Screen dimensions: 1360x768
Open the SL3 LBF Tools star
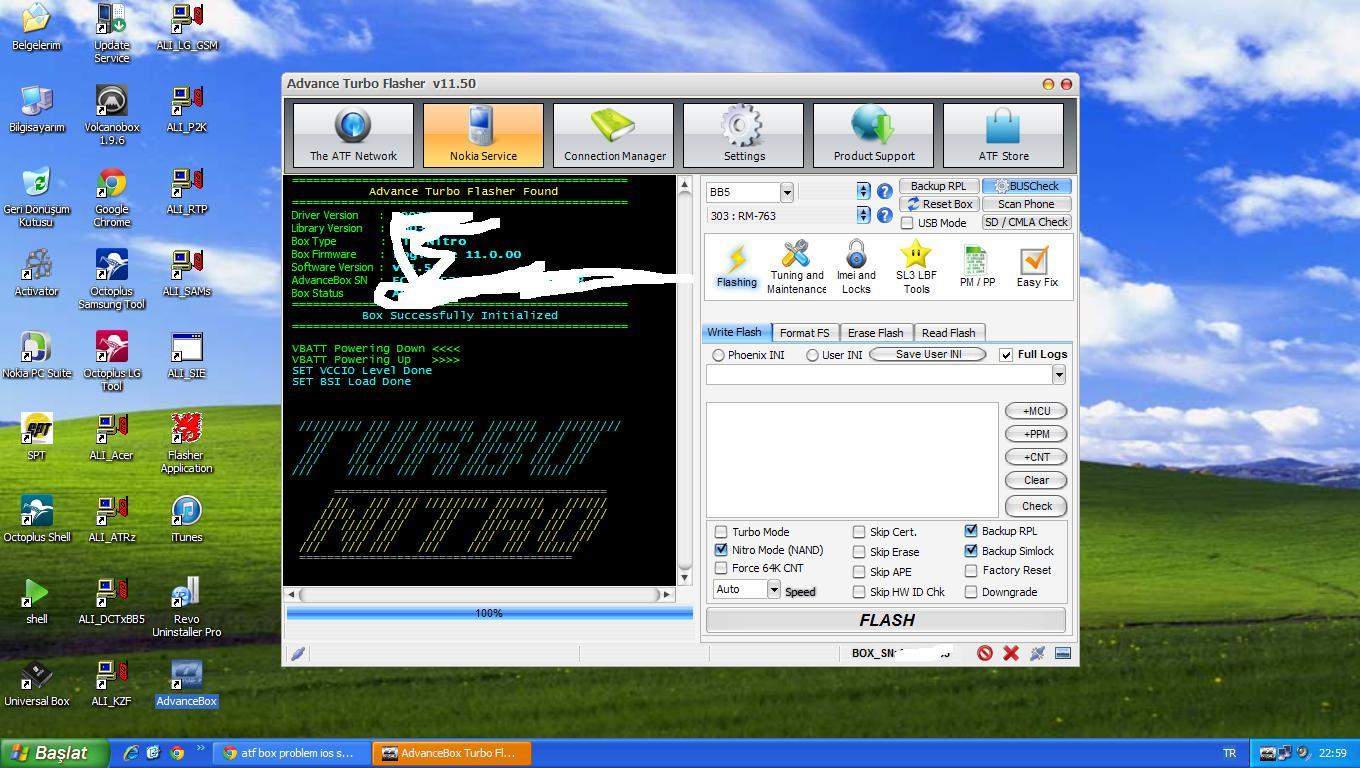point(916,266)
